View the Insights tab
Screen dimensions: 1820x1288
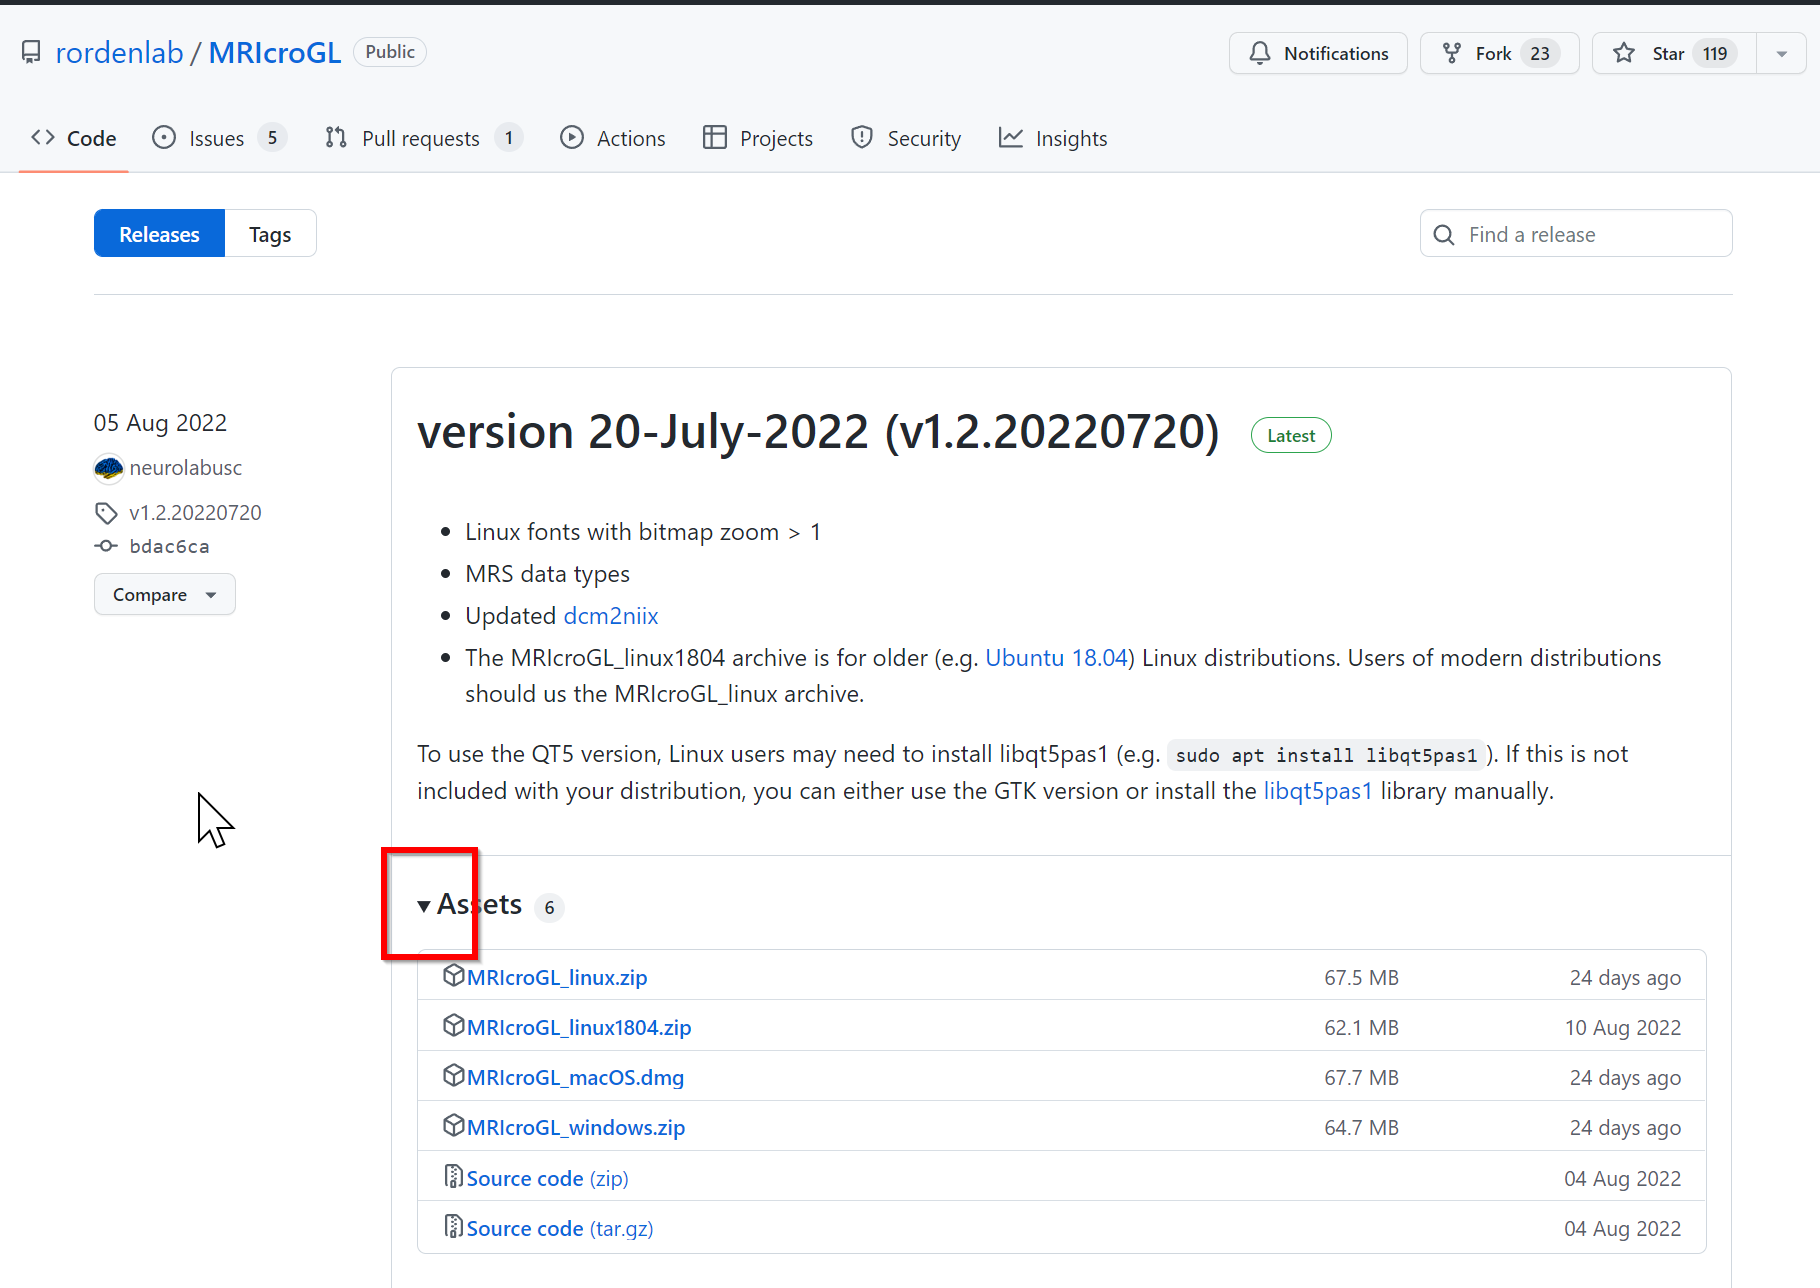[1053, 138]
